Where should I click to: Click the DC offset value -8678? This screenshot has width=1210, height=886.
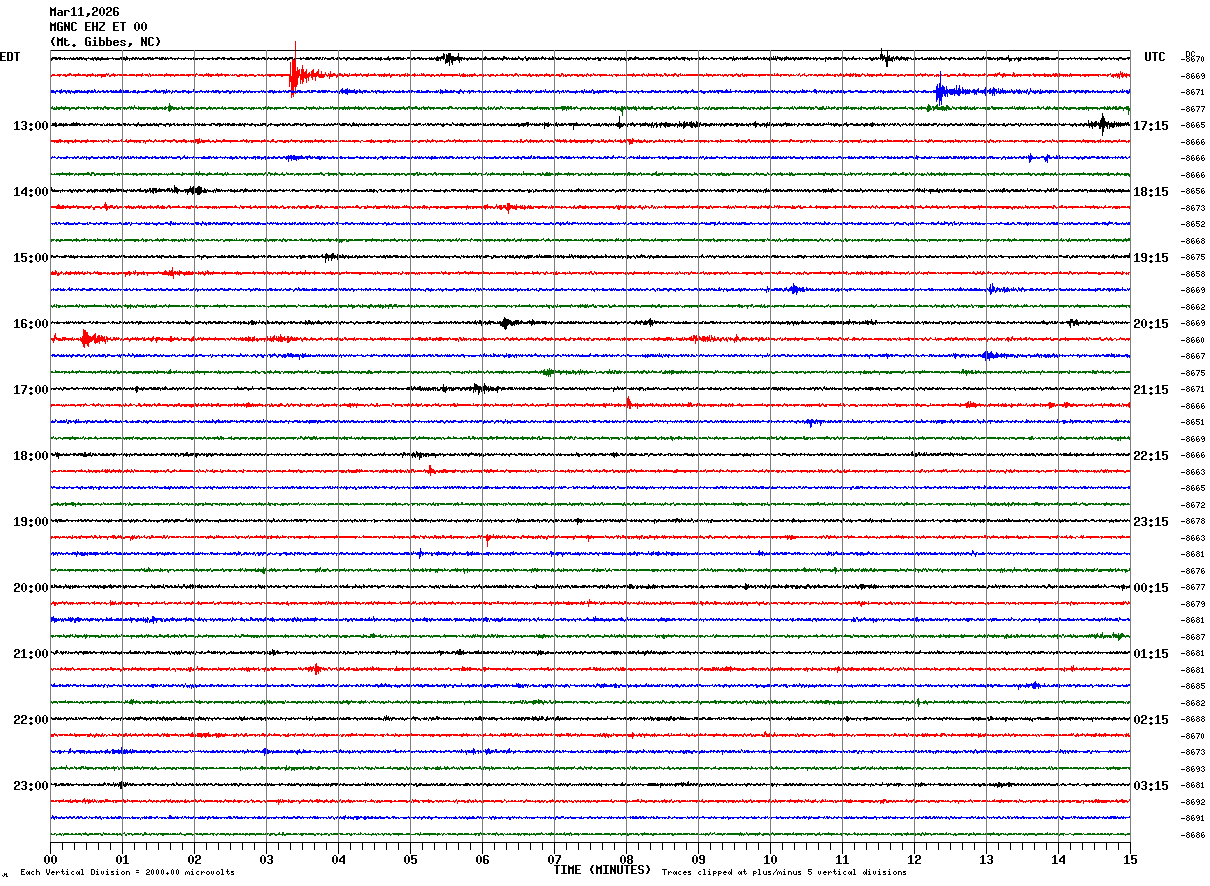tap(1194, 521)
